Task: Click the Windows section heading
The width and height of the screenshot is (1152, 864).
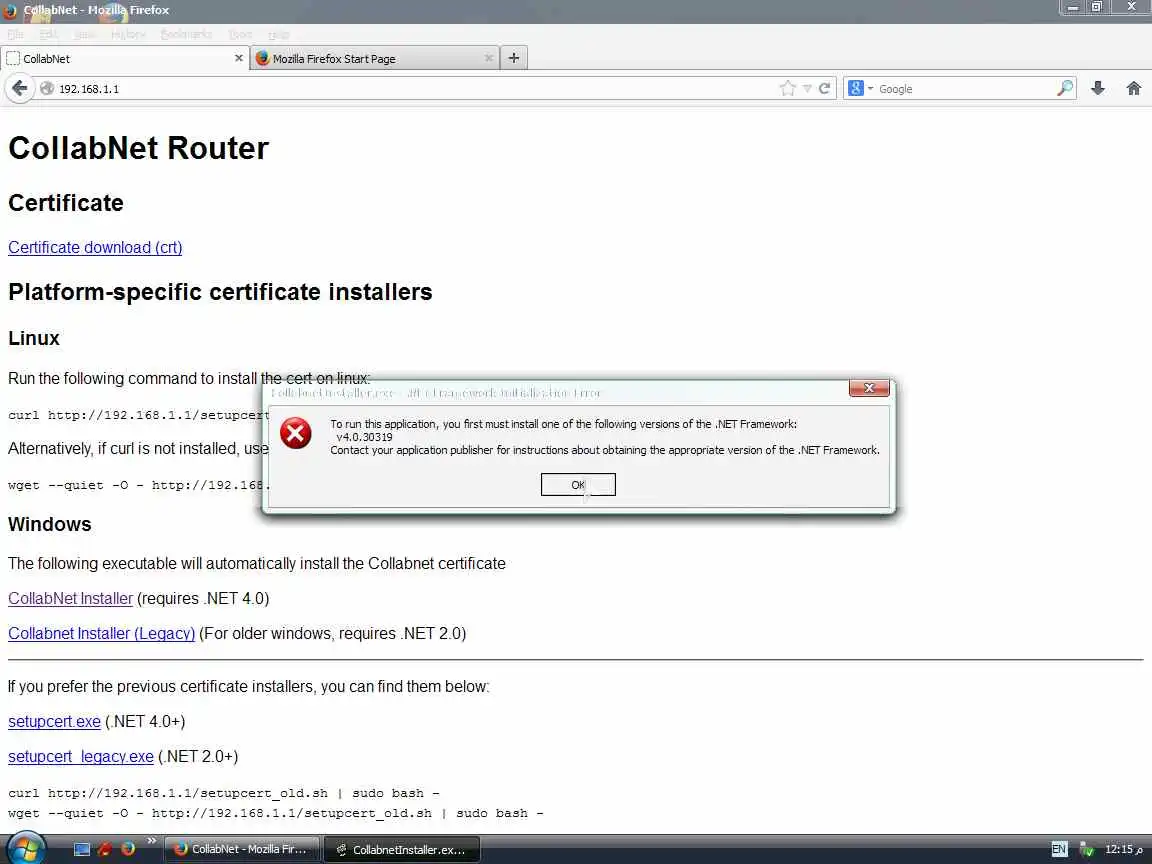Action: [x=50, y=525]
